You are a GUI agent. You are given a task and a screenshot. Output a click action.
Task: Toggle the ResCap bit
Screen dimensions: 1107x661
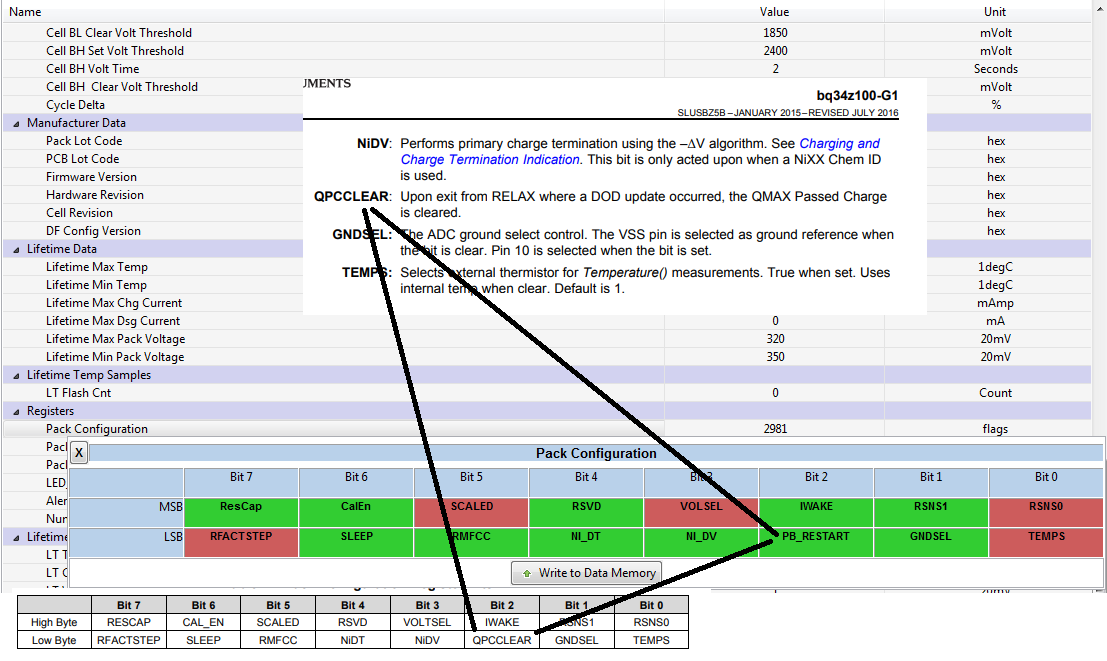pyautogui.click(x=241, y=512)
